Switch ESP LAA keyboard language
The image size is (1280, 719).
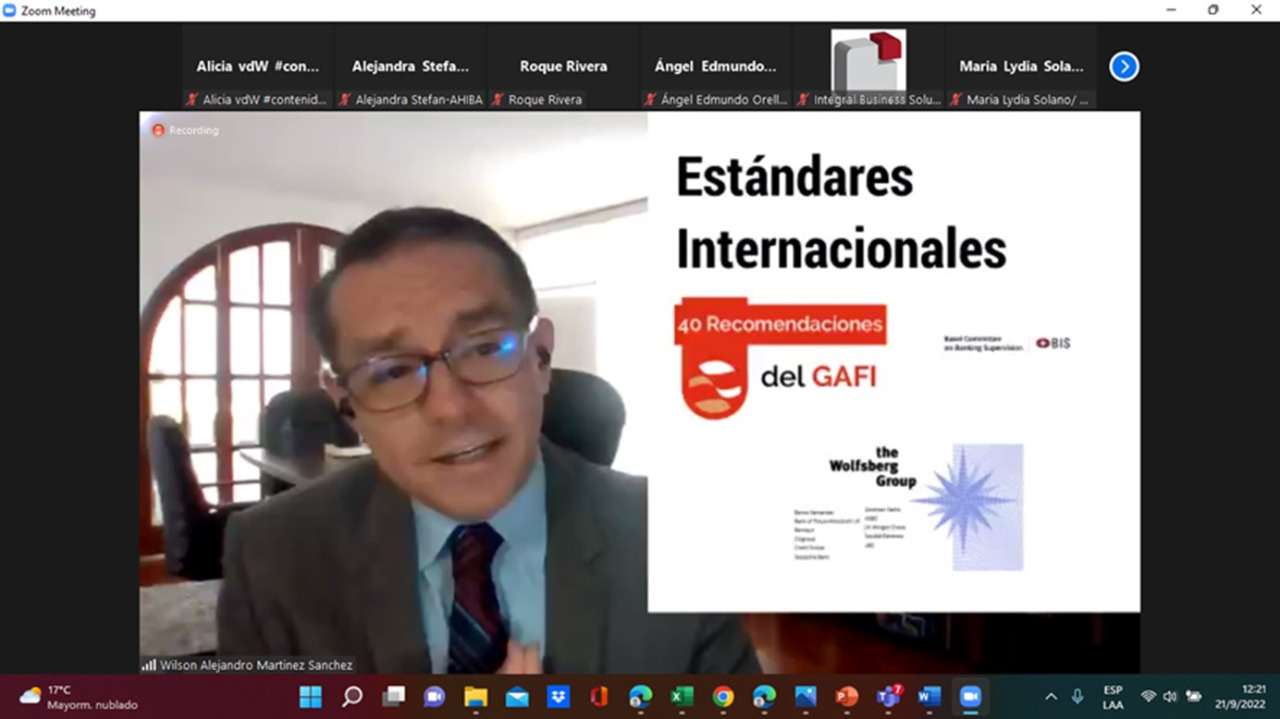pyautogui.click(x=1113, y=697)
